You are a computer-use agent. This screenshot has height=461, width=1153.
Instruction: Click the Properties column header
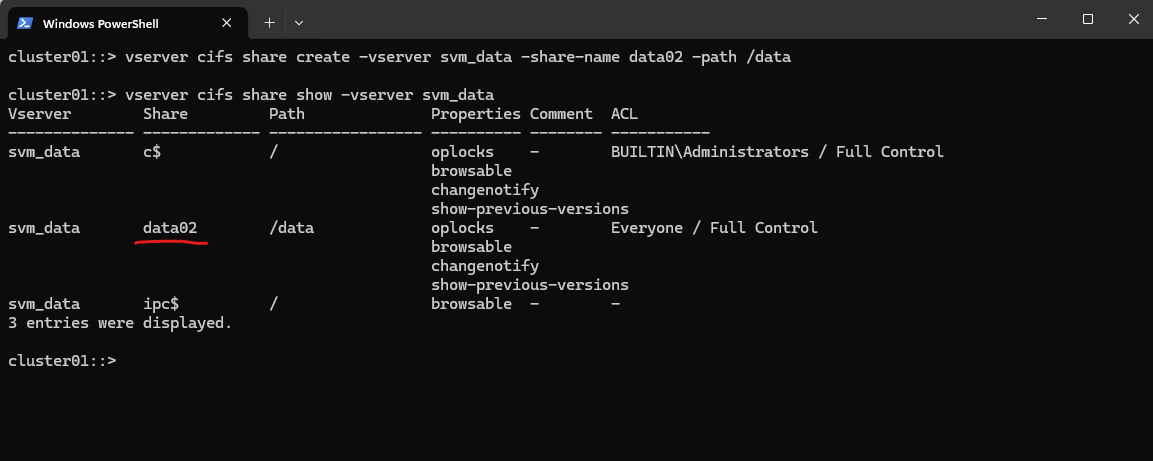(x=476, y=114)
